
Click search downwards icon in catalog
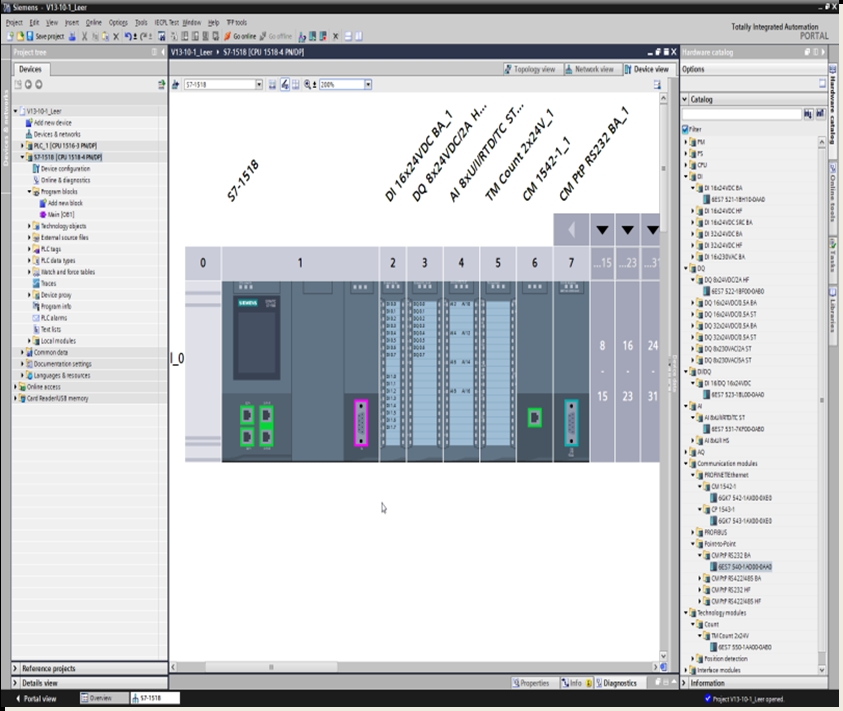808,114
